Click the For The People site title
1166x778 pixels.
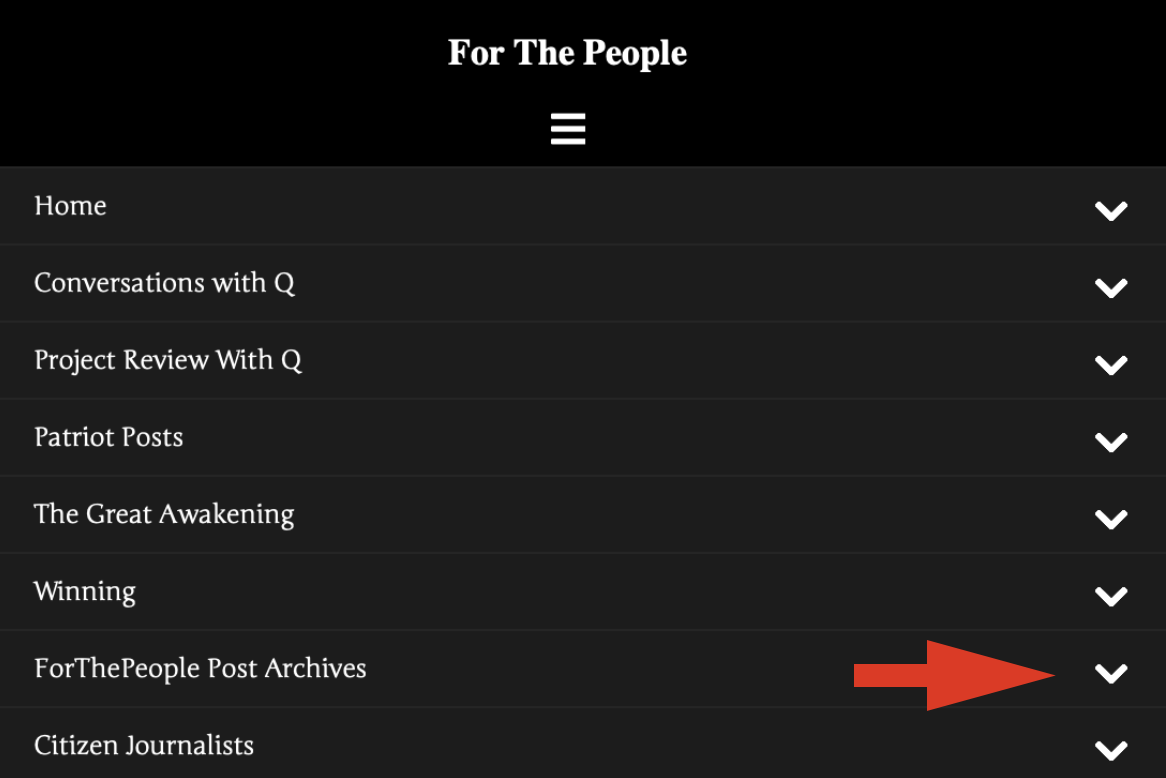(x=567, y=53)
